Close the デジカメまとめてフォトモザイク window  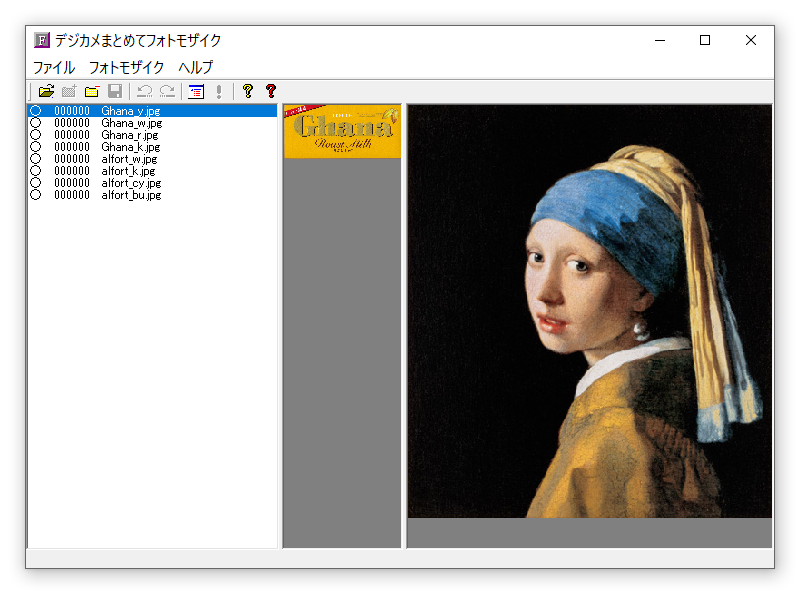click(x=751, y=40)
